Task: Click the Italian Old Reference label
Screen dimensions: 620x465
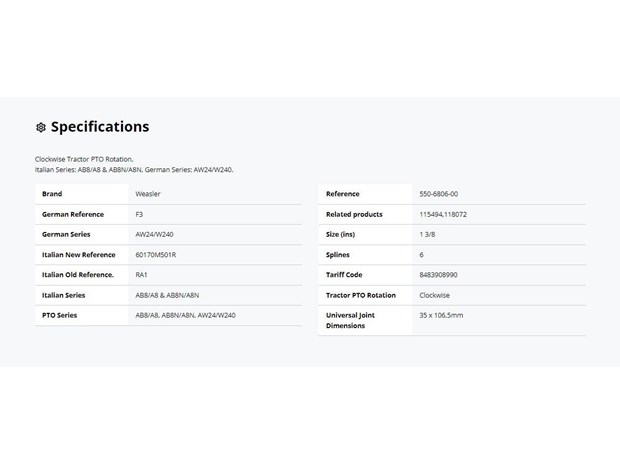Action: tap(78, 275)
